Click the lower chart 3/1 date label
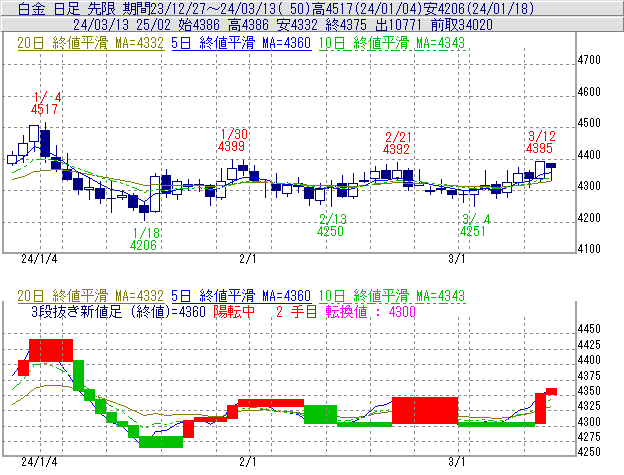This screenshot has height=475, width=624. click(x=457, y=462)
